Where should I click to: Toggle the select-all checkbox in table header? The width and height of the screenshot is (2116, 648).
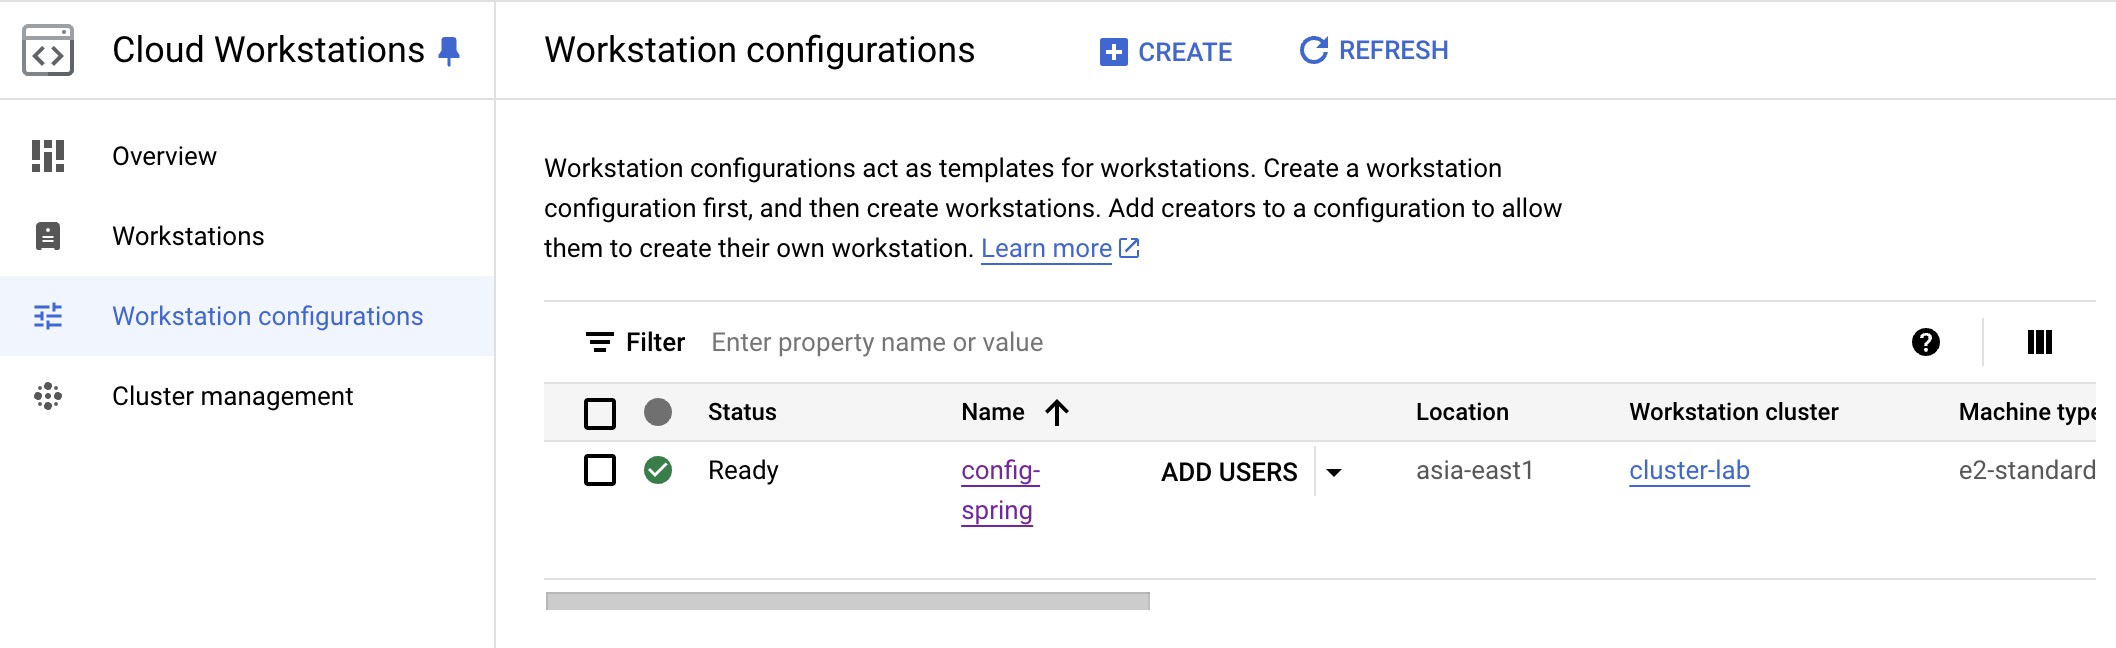[x=600, y=413]
